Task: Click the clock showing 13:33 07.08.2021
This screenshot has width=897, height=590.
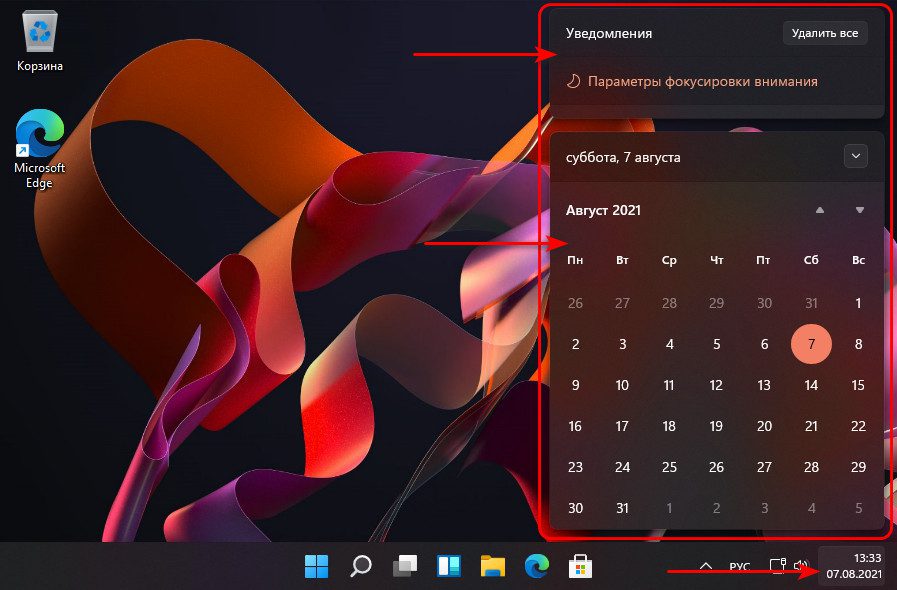Action: [x=854, y=566]
